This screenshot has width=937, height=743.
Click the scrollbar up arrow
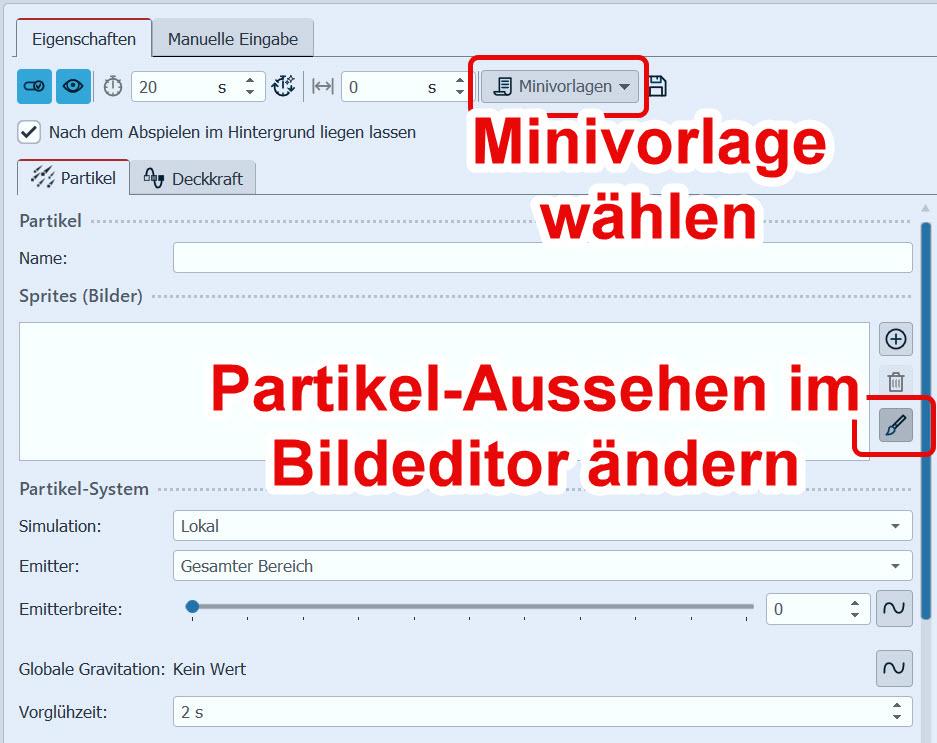pyautogui.click(x=926, y=209)
